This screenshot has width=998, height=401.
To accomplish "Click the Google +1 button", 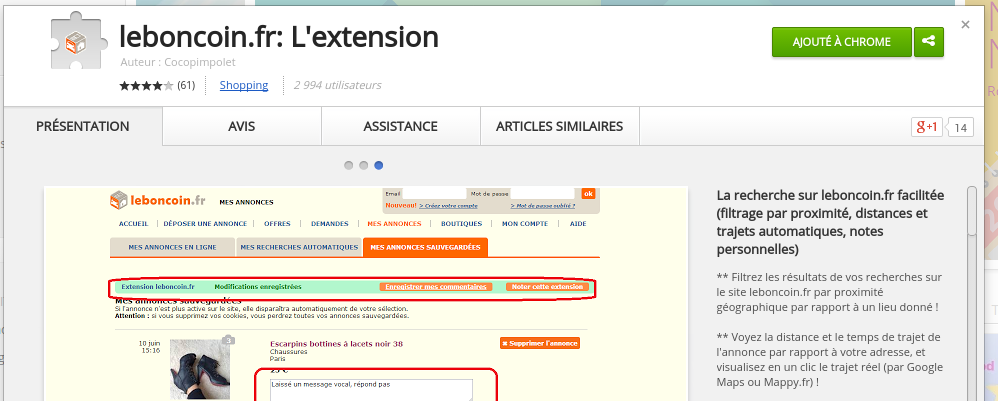I will [x=926, y=127].
